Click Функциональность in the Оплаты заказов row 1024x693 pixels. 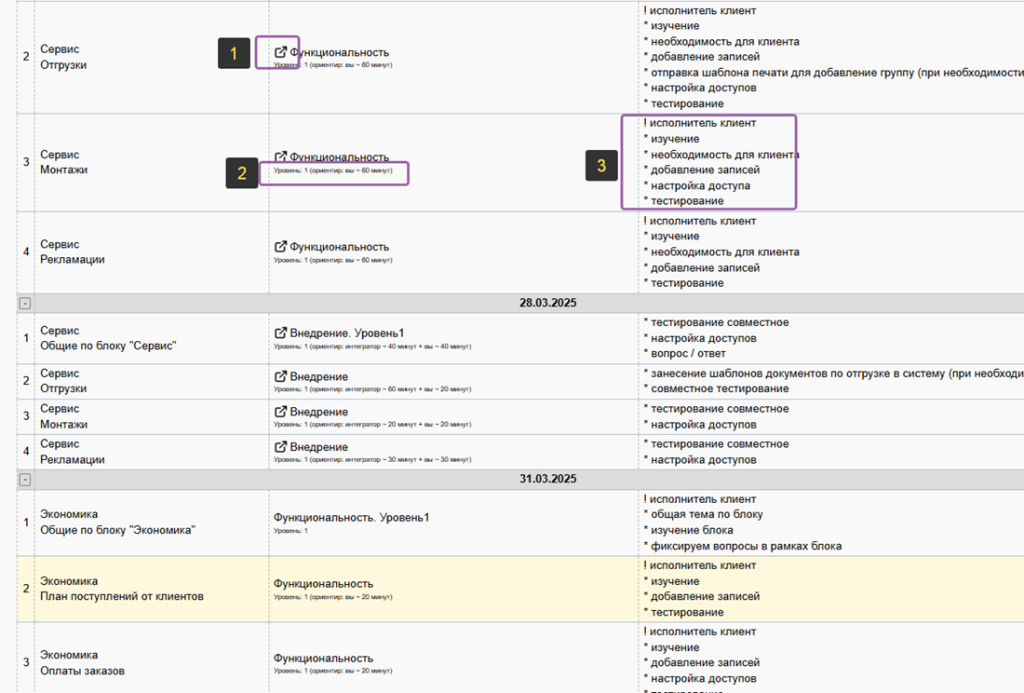pos(323,658)
